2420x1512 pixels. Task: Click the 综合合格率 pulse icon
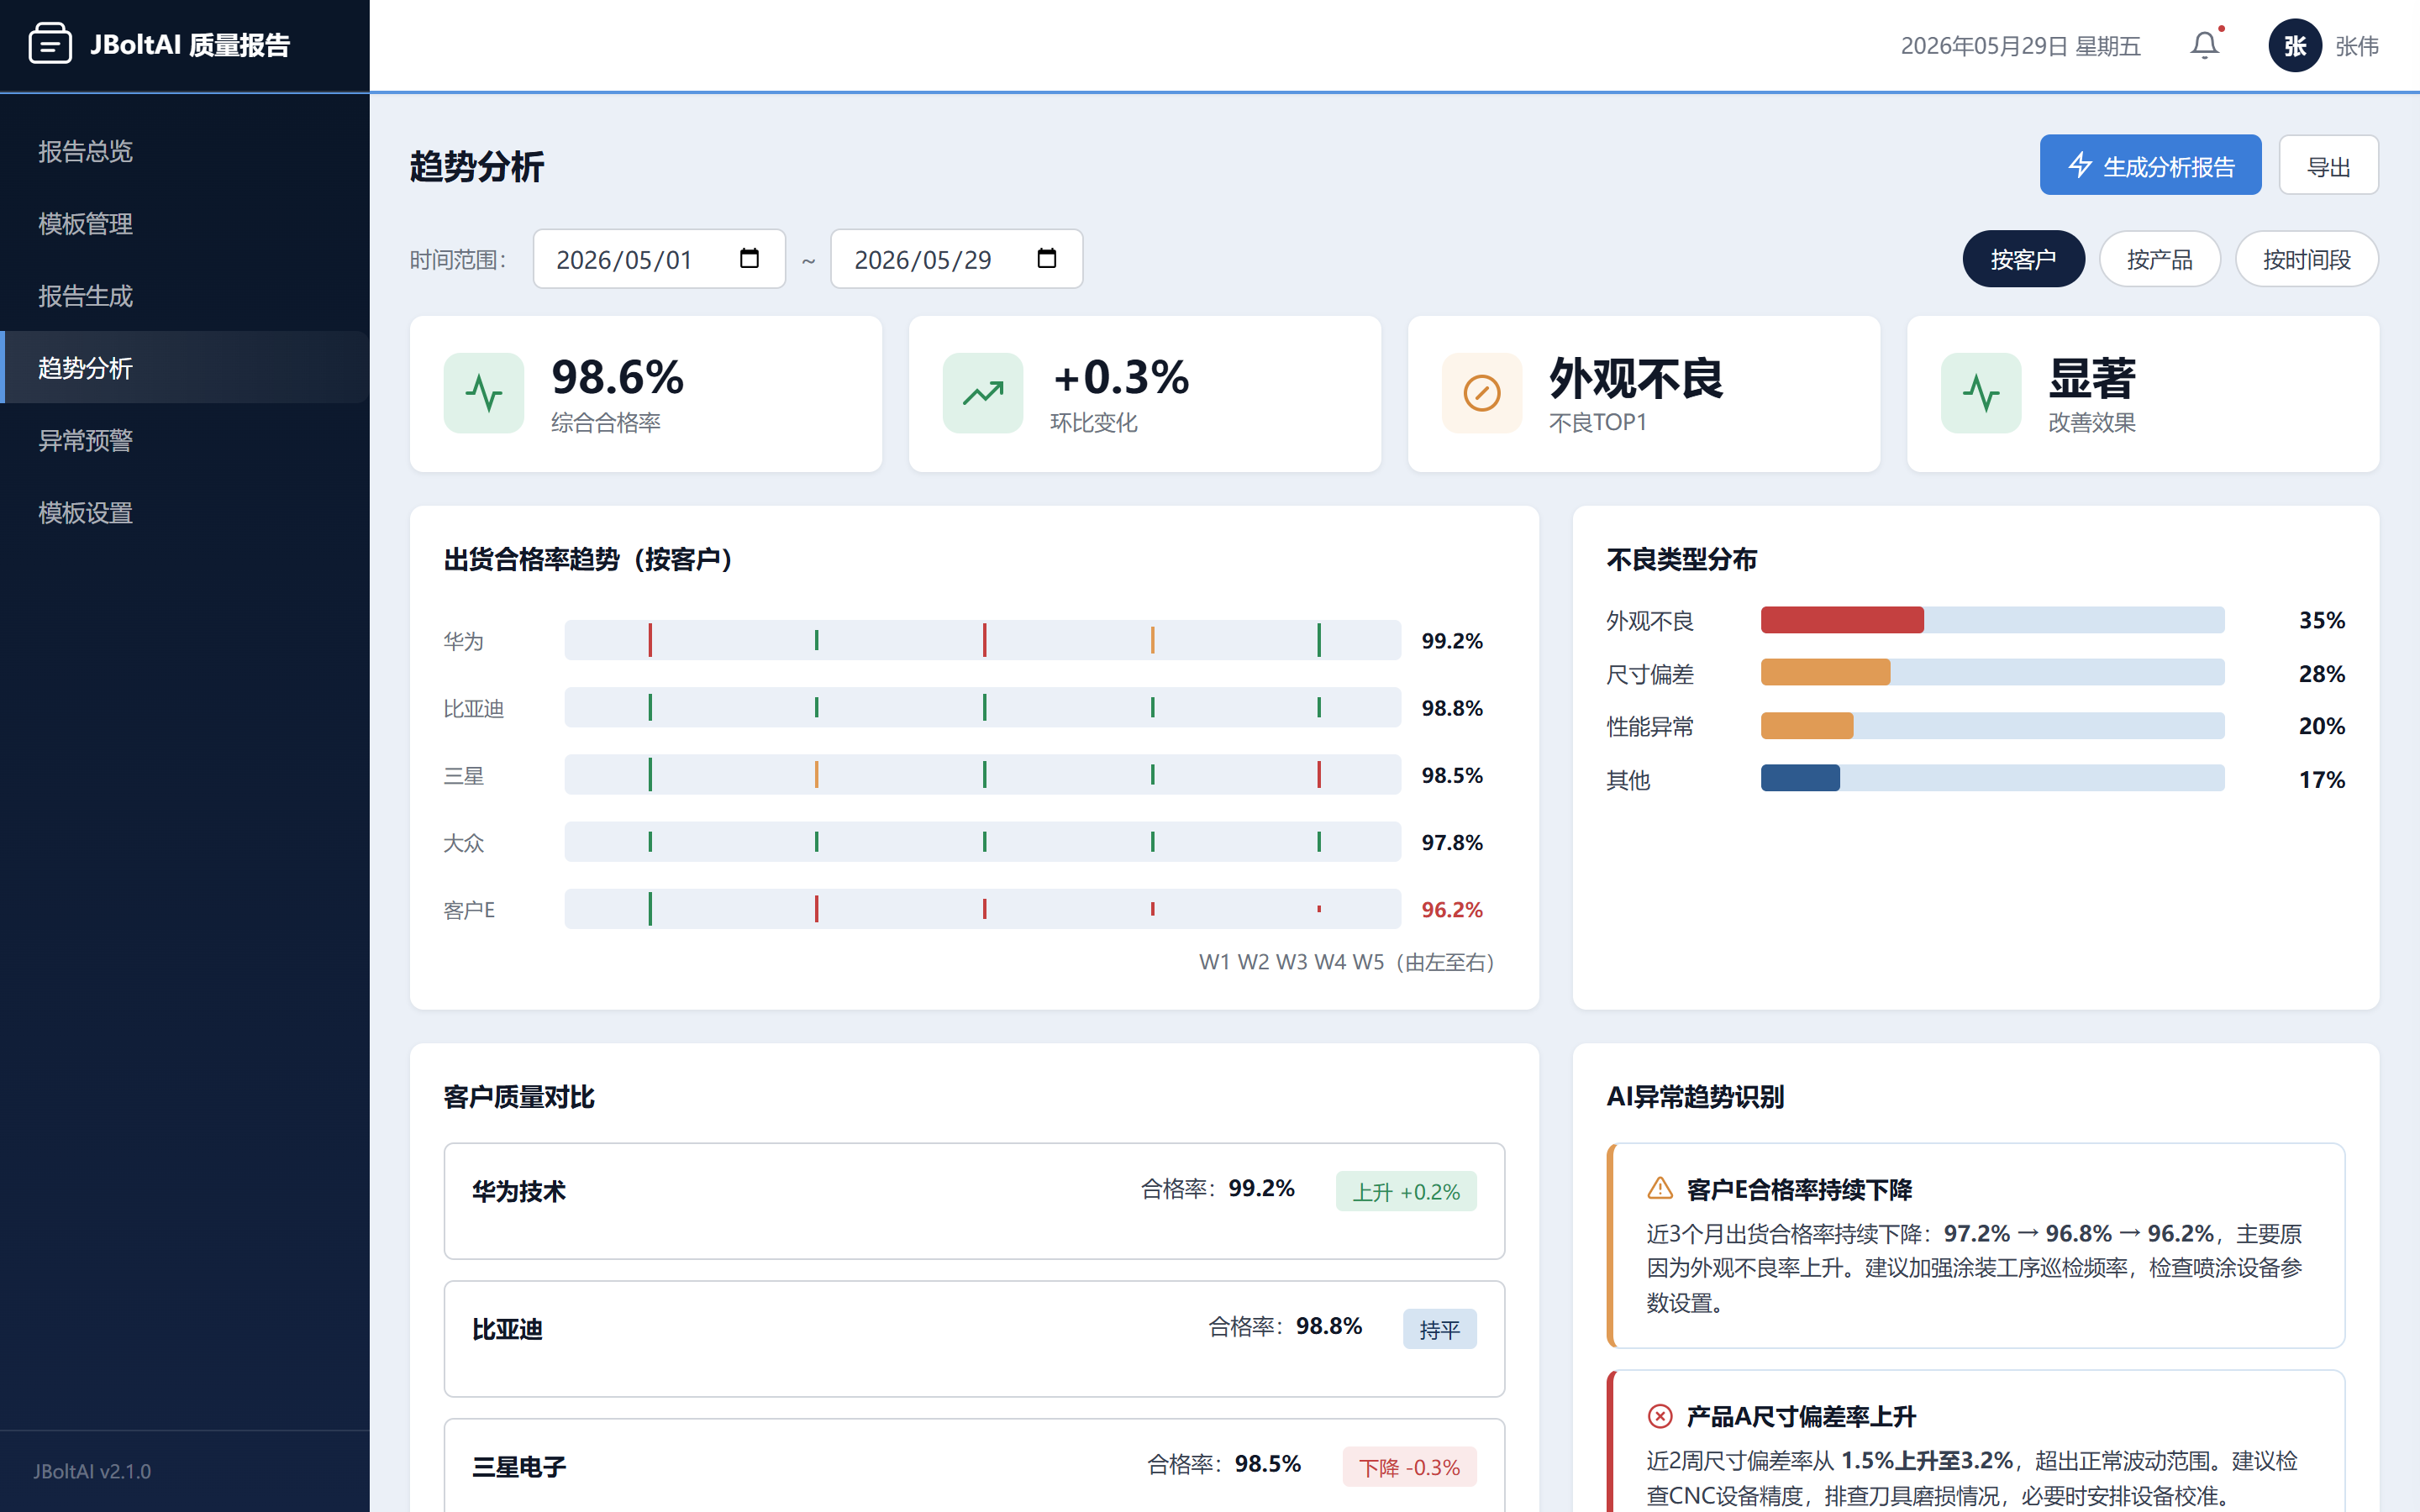coord(484,393)
